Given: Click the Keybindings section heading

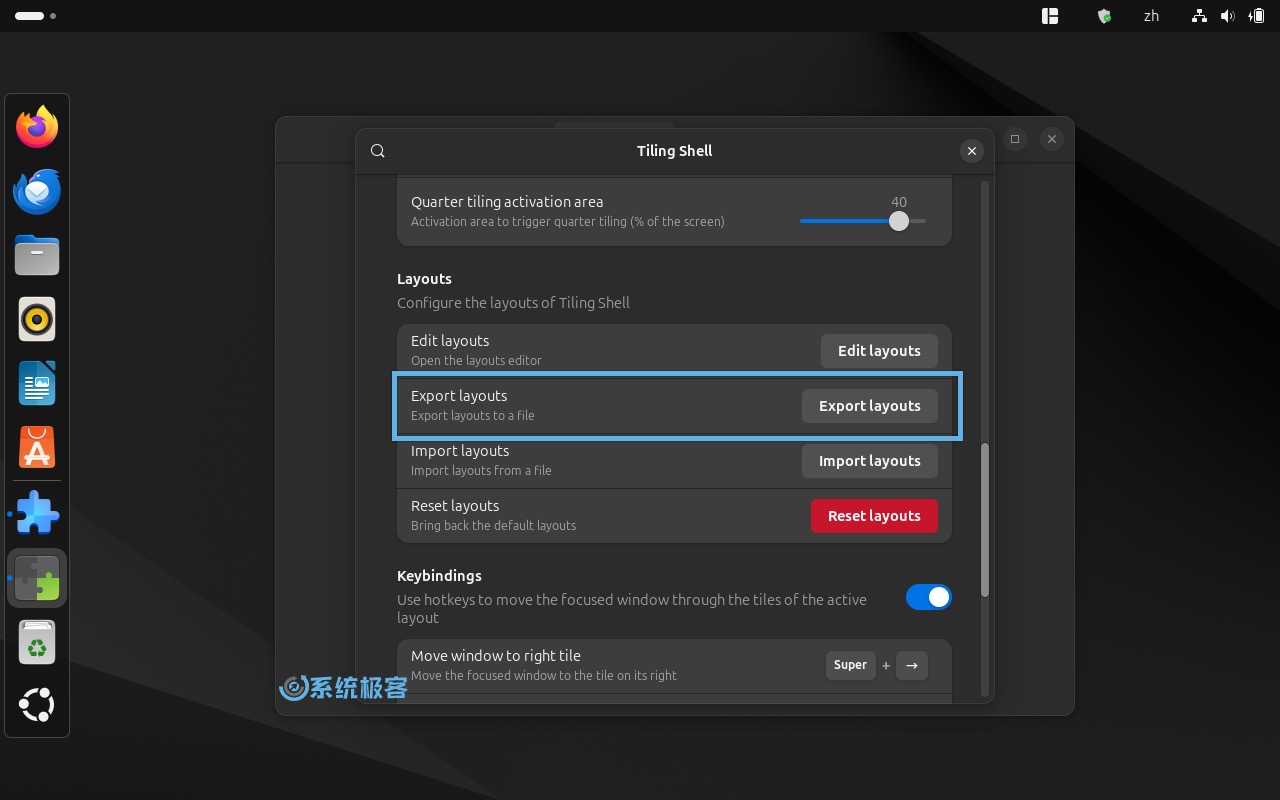Looking at the screenshot, I should (439, 576).
